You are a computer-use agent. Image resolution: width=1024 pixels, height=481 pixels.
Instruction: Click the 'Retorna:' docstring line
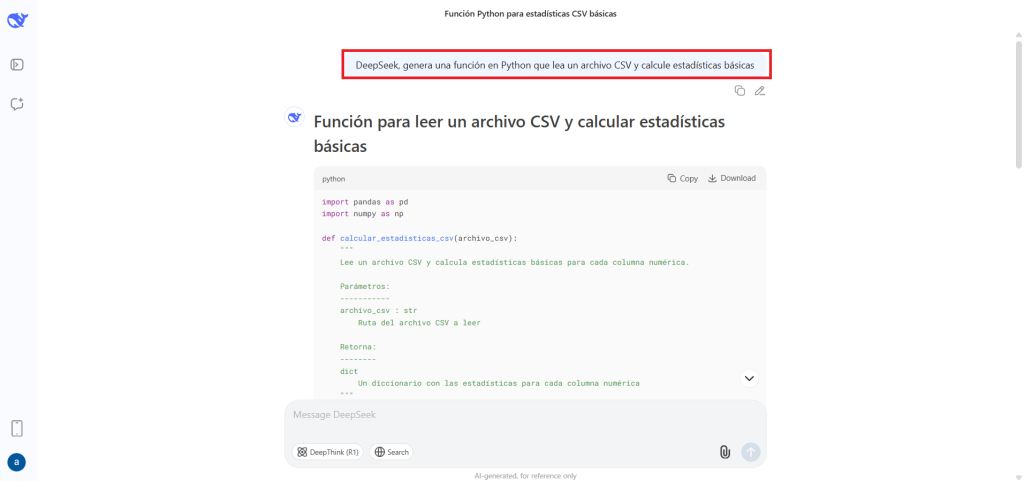coord(358,347)
